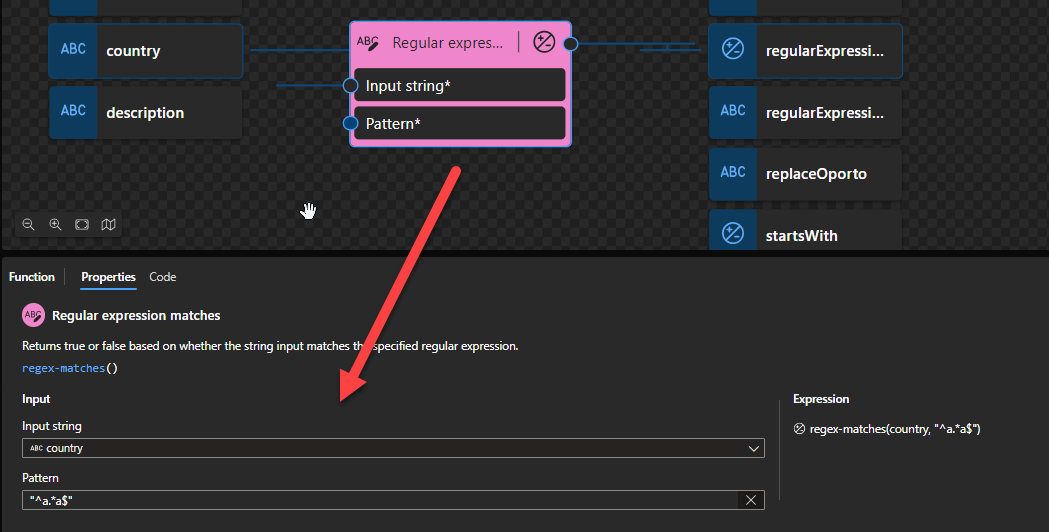Screen dimensions: 1049x532
Task: Select the Properties tab
Action: pyautogui.click(x=108, y=277)
